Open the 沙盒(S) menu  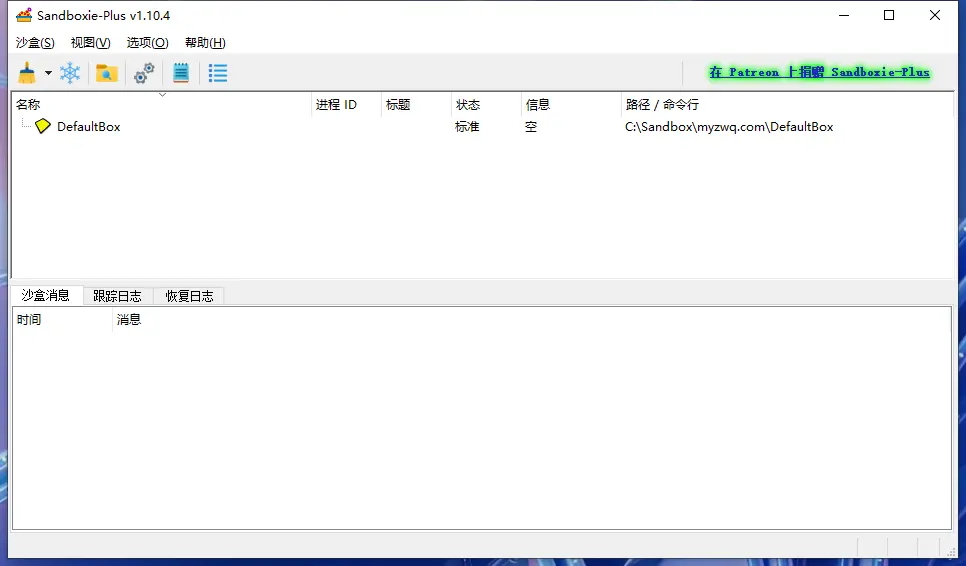35,43
